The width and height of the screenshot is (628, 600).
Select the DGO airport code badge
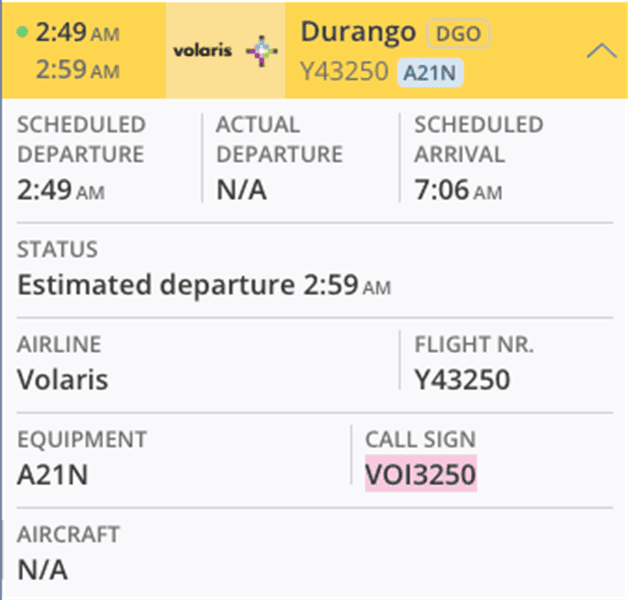(x=458, y=34)
